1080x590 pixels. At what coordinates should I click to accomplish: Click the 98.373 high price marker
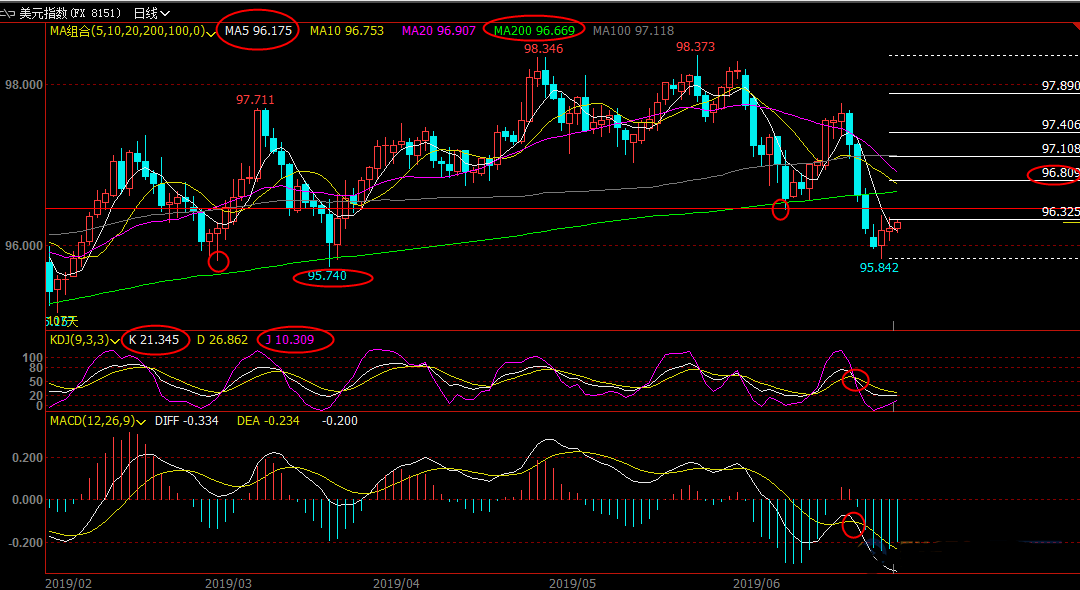coord(695,47)
